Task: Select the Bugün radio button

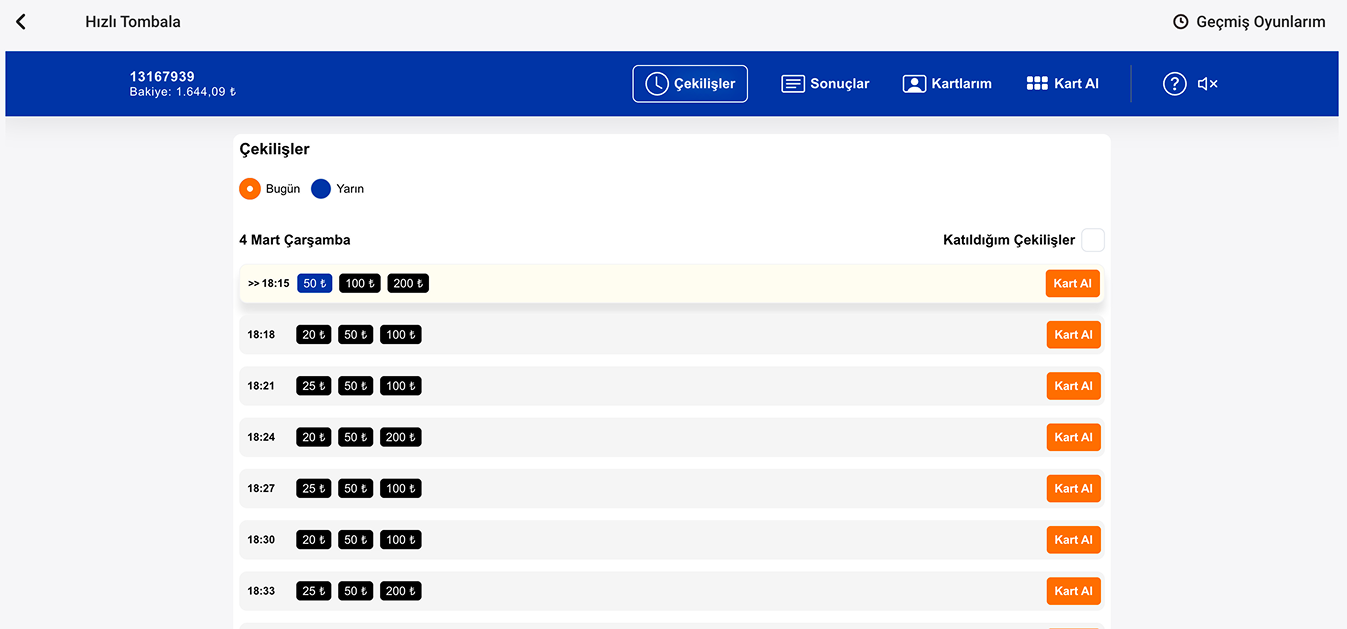Action: click(x=250, y=189)
